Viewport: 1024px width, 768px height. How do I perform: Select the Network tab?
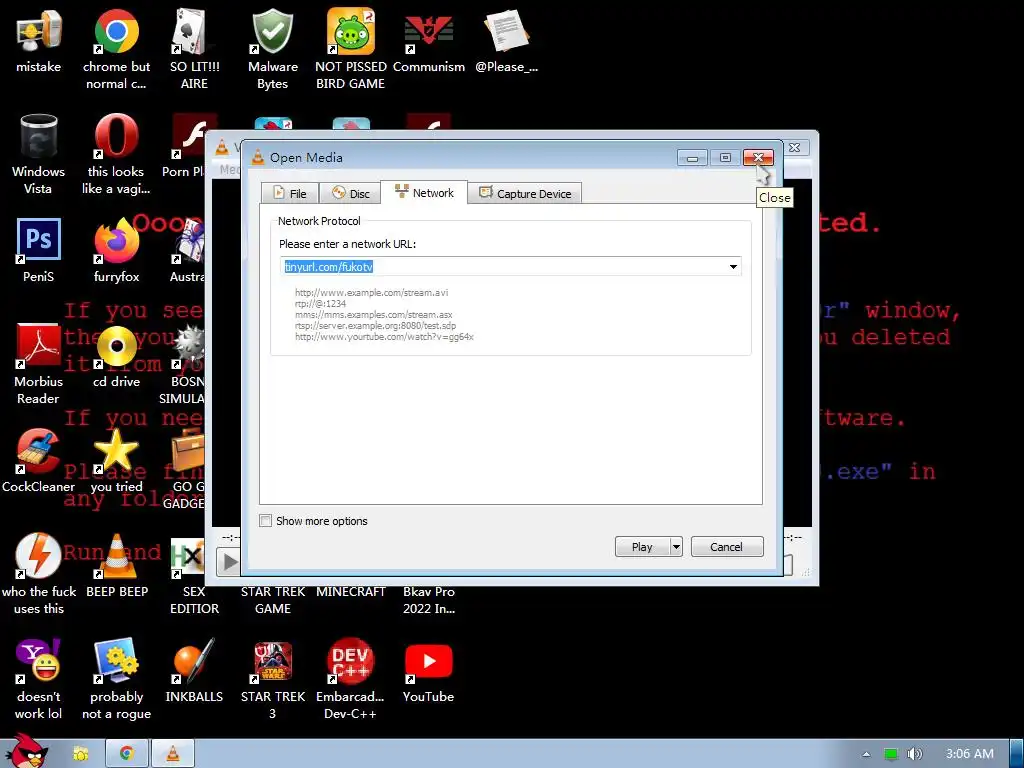point(424,193)
